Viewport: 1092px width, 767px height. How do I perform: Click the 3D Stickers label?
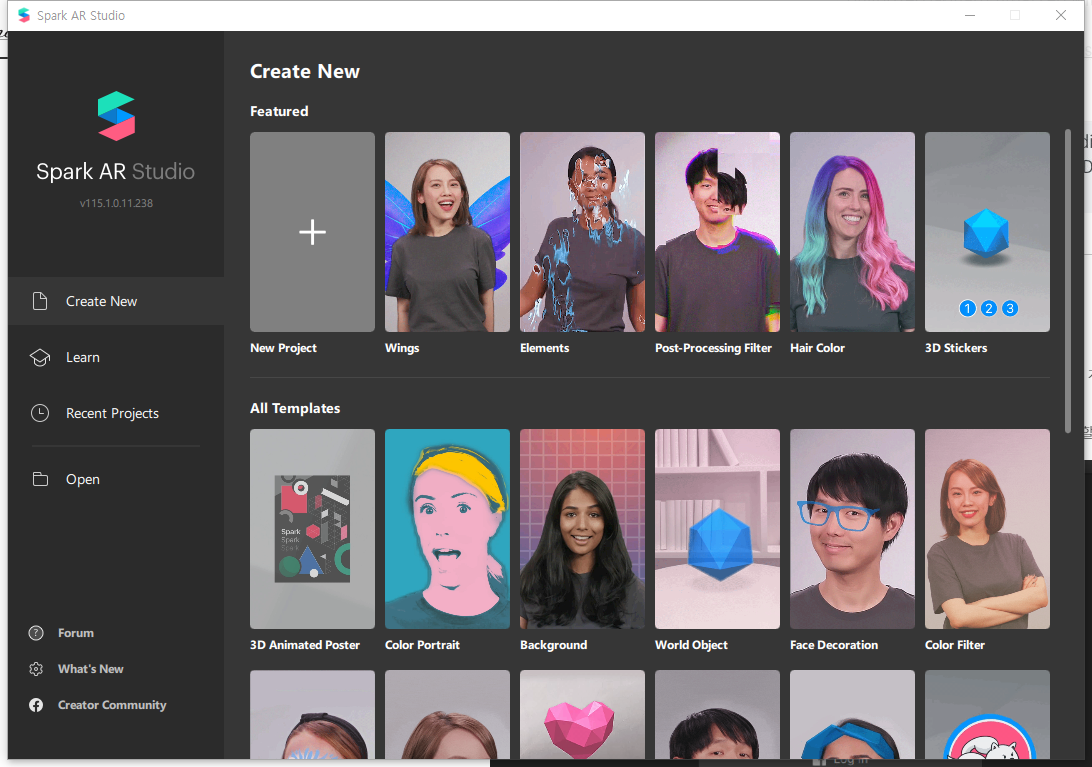click(x=956, y=348)
